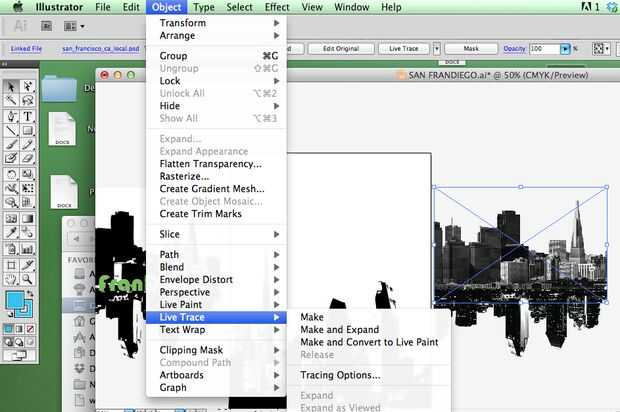This screenshot has width=620, height=412.
Task: Set paint mode to Color
Action: [x=8, y=329]
